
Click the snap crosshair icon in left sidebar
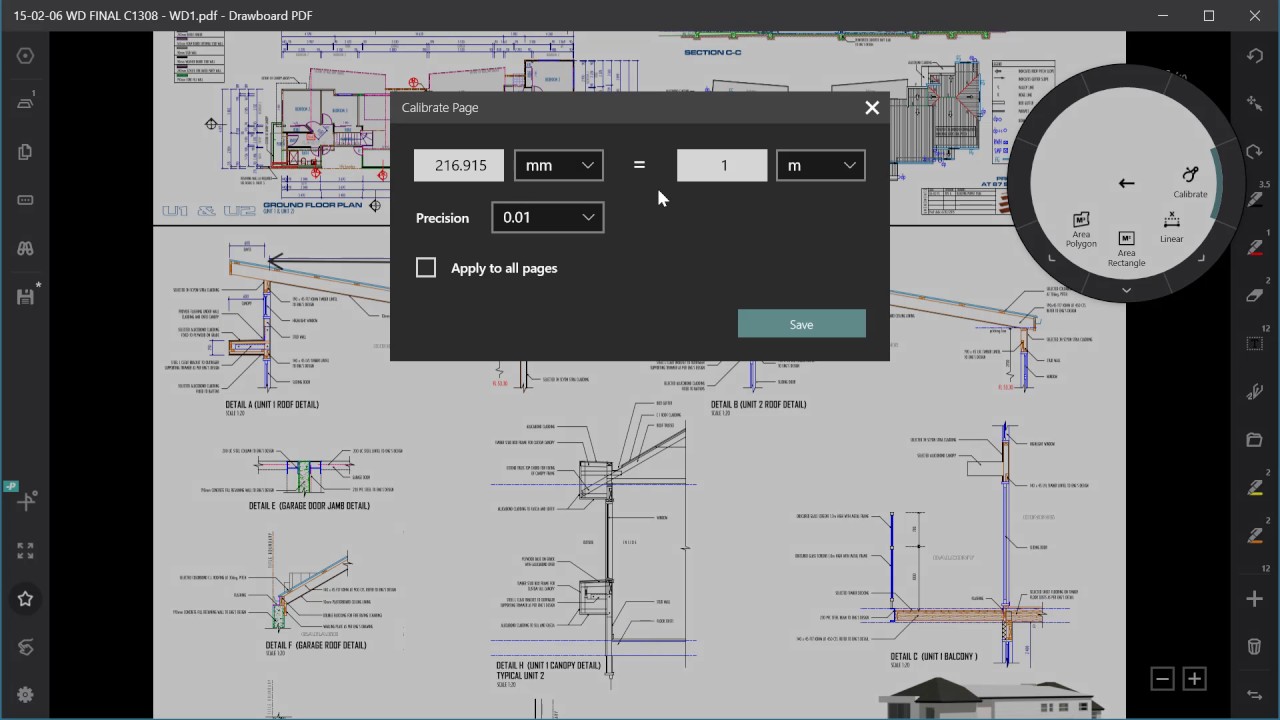26,500
